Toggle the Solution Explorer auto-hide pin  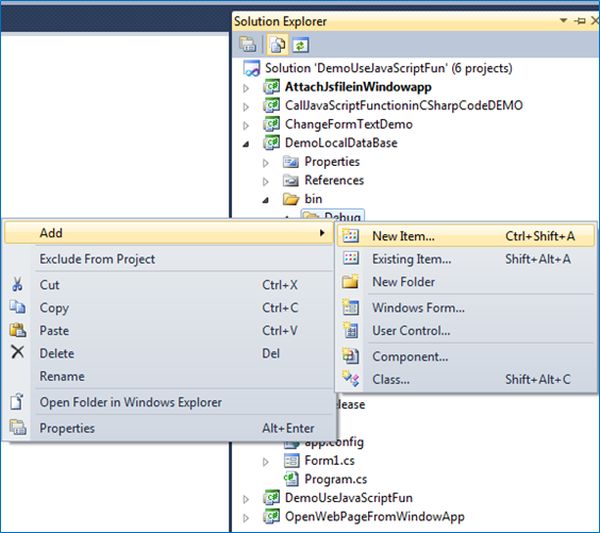(x=577, y=20)
